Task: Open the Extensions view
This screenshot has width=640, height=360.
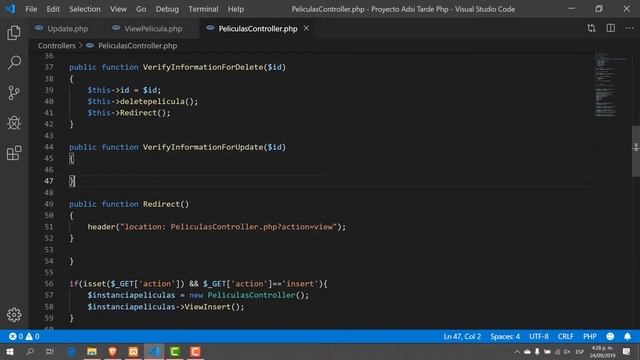Action: click(14, 153)
